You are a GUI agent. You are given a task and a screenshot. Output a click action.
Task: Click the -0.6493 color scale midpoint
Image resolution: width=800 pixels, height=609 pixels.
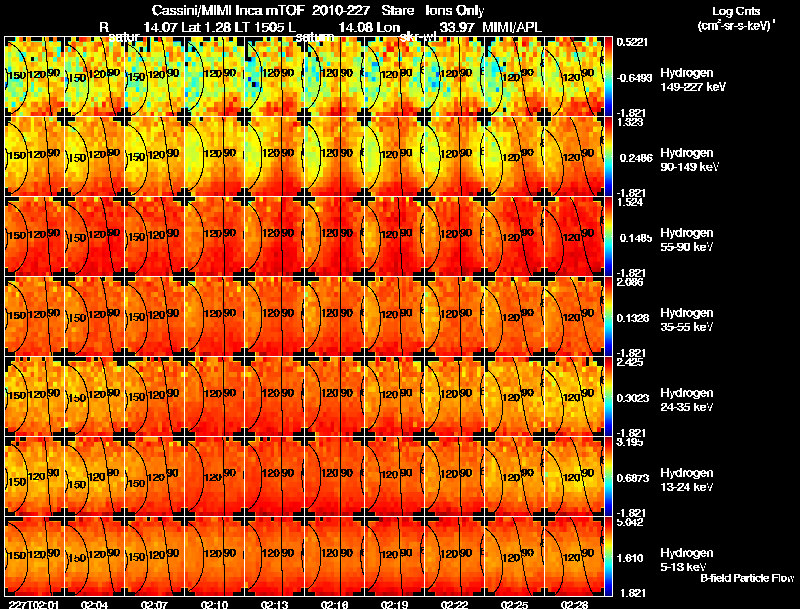(634, 78)
